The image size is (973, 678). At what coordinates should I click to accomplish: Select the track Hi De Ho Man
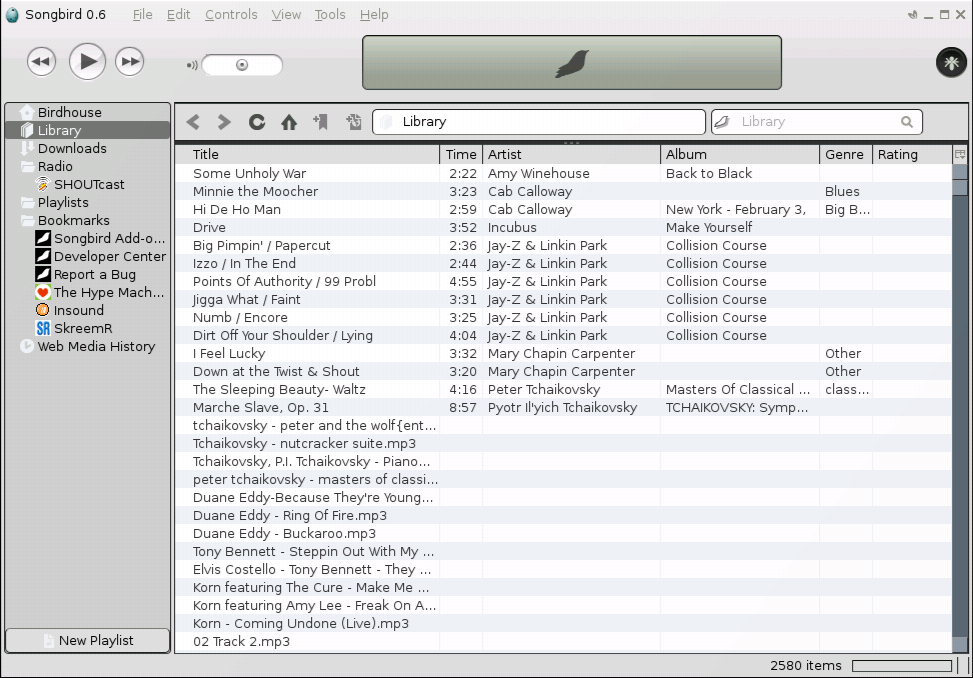563,210
